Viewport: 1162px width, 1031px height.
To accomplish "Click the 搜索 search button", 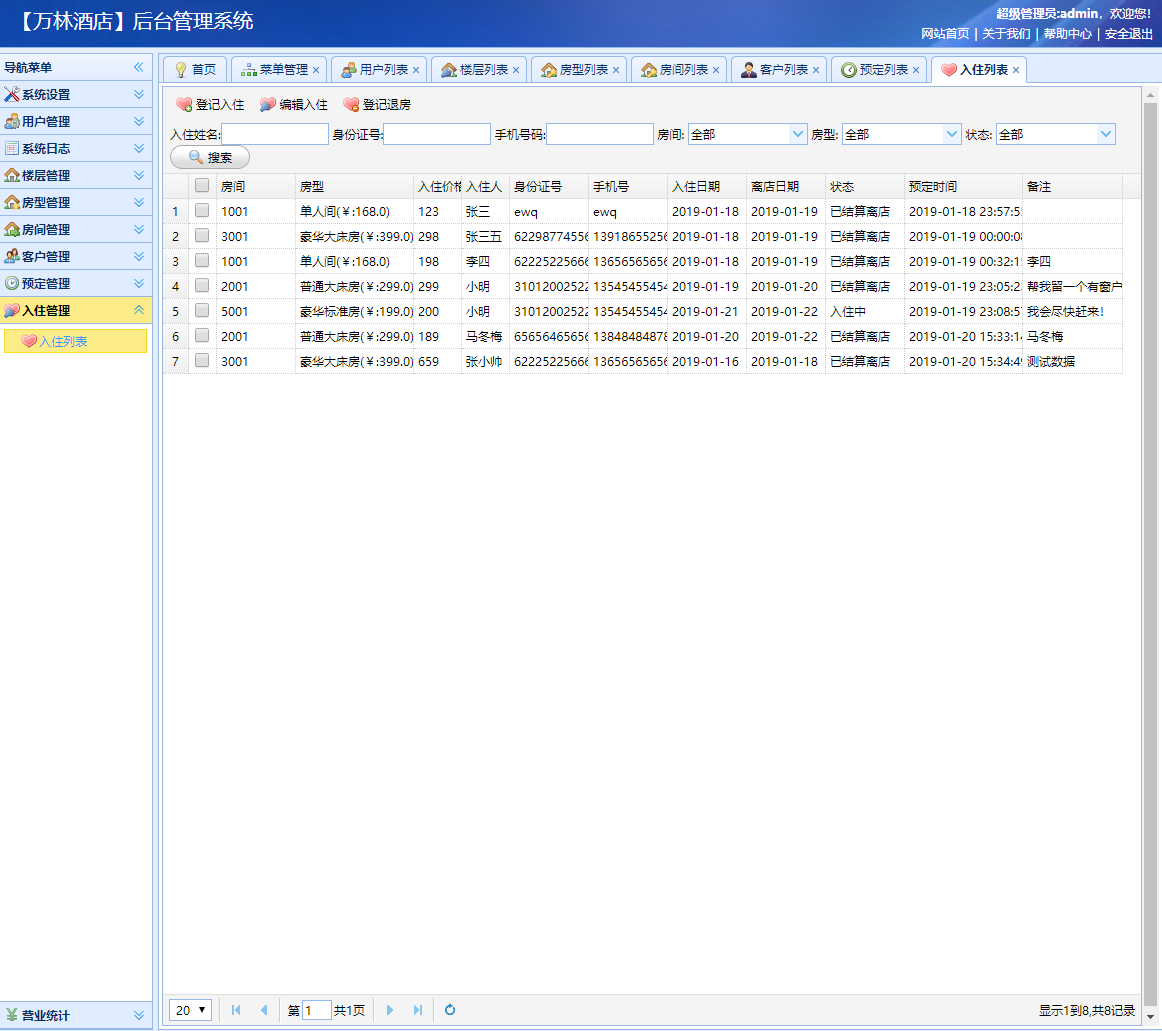I will click(210, 158).
